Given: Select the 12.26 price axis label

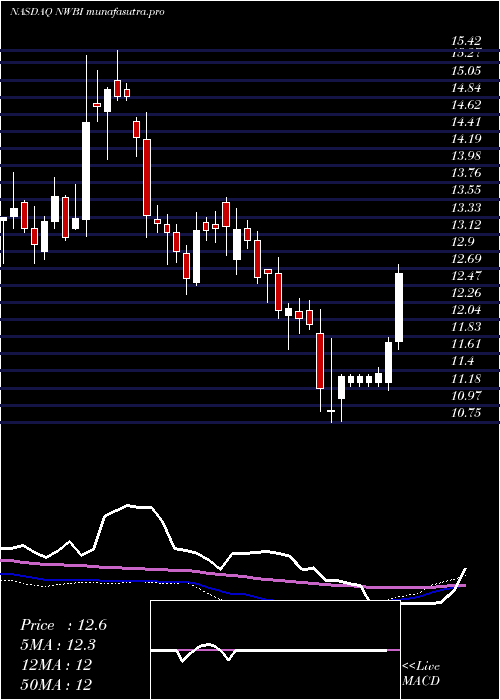Looking at the screenshot, I should click(x=466, y=293).
